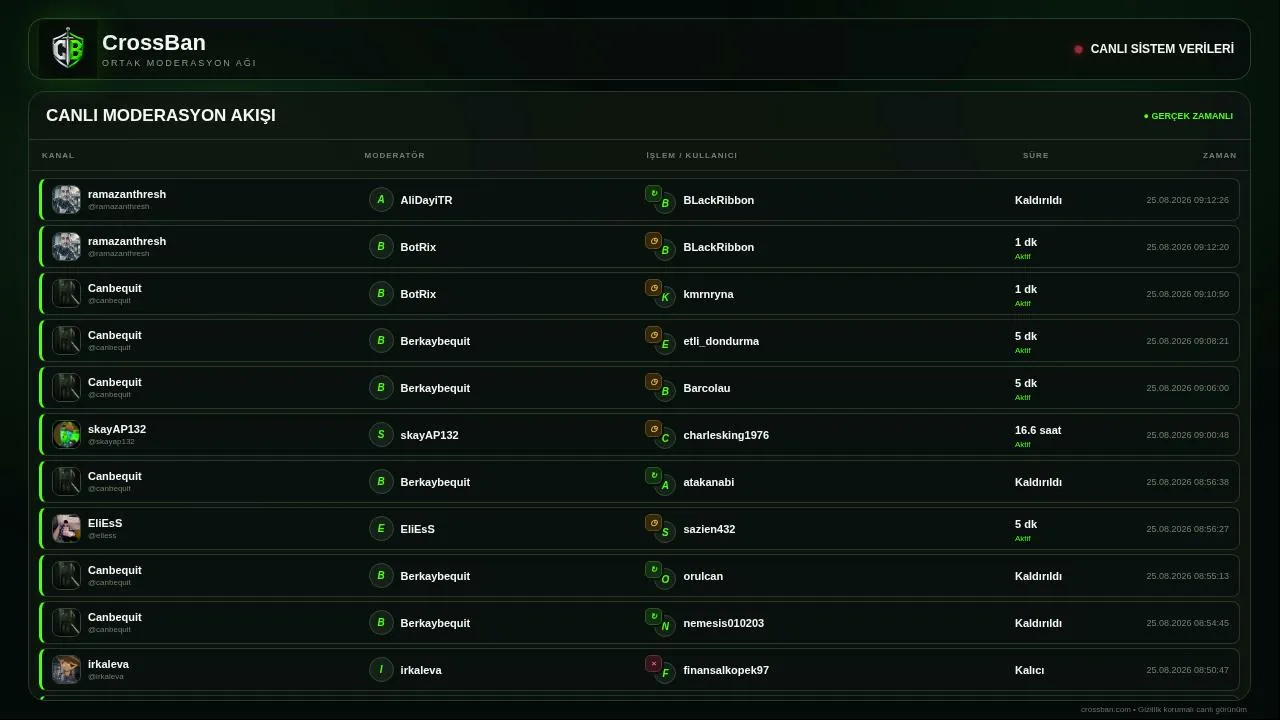The width and height of the screenshot is (1280, 720).
Task: Click unban icon beside orulcan
Action: (x=653, y=569)
